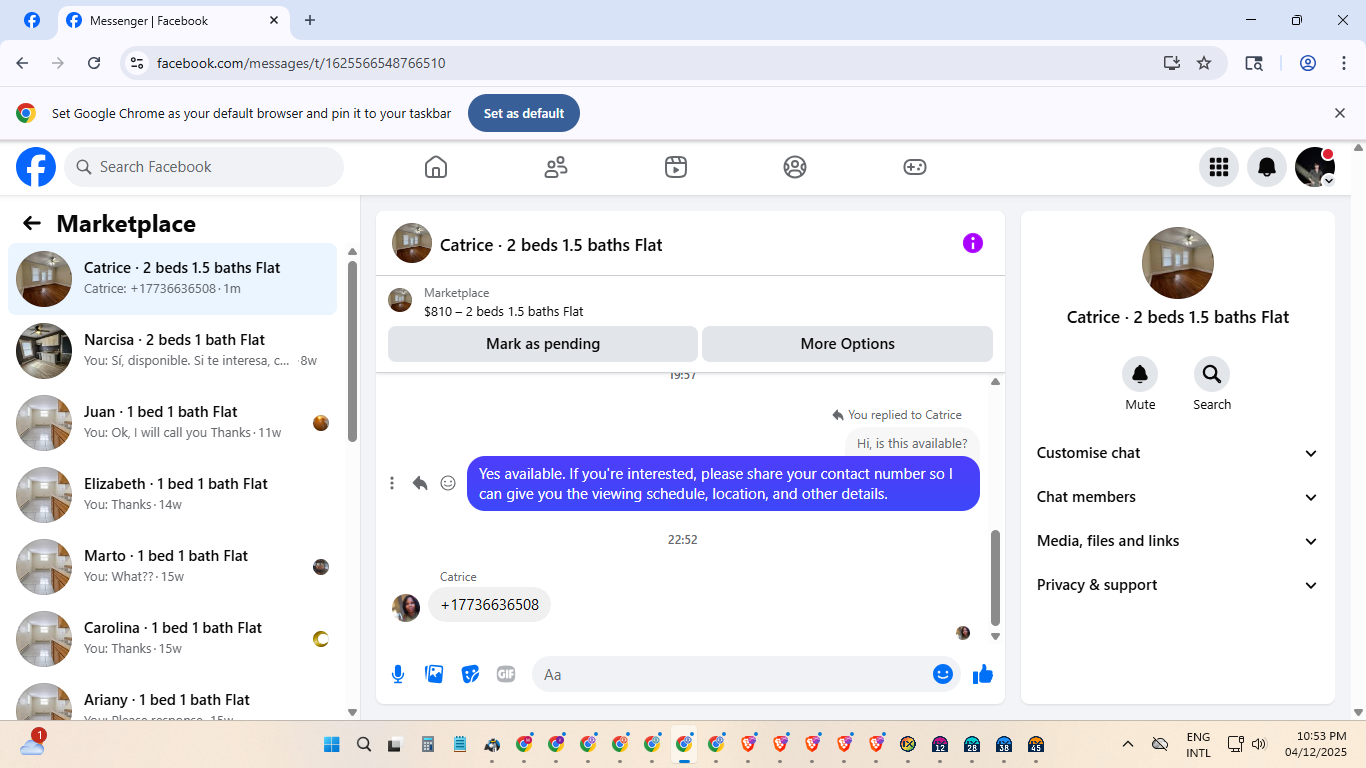Screen dimensions: 1366x768
Task: Open the Windows Start menu
Action: [332, 744]
